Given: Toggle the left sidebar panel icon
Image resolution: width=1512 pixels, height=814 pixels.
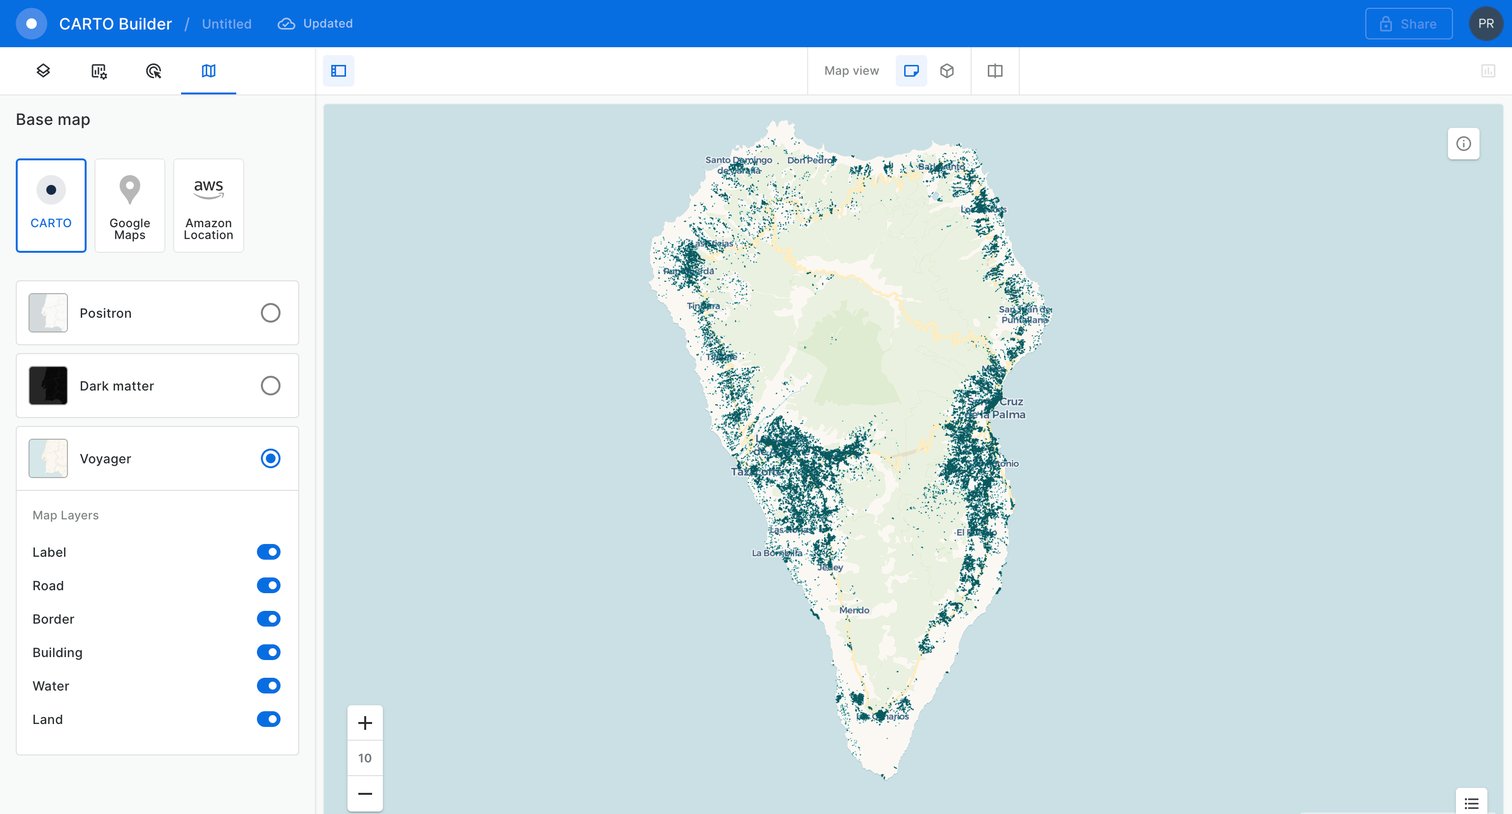Looking at the screenshot, I should (x=338, y=71).
